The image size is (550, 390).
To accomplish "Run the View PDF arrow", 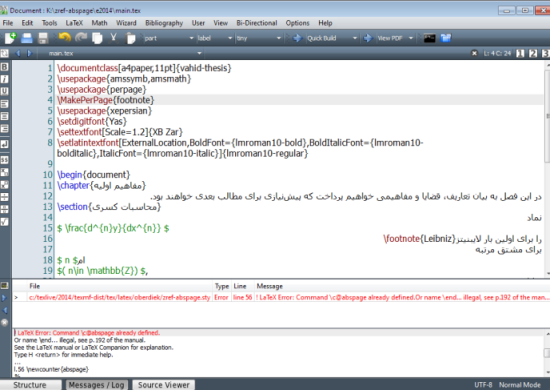I will click(x=368, y=38).
